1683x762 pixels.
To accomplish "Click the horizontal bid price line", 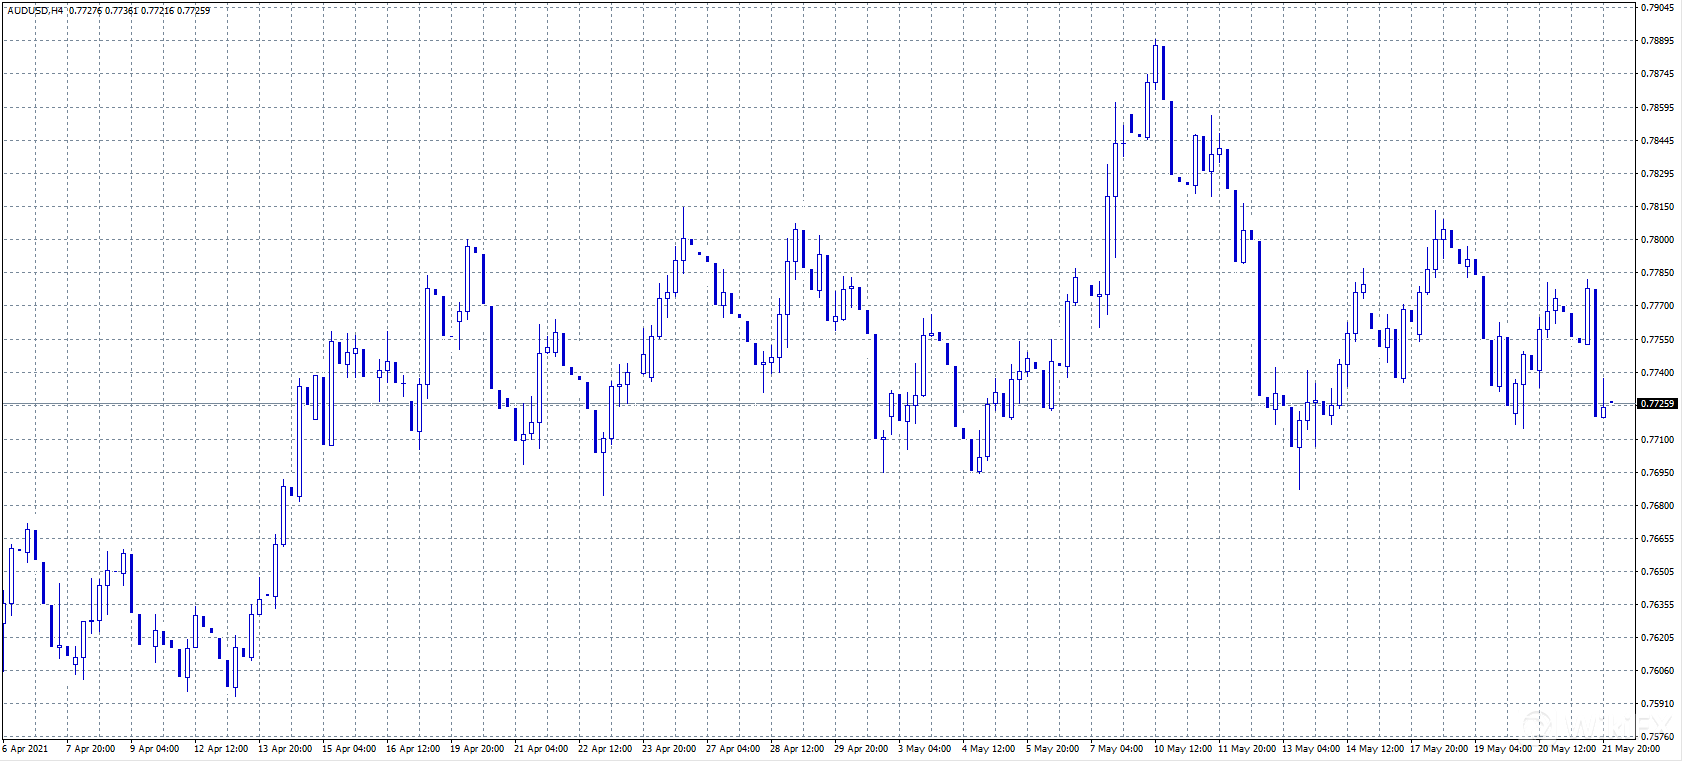I will 800,404.
